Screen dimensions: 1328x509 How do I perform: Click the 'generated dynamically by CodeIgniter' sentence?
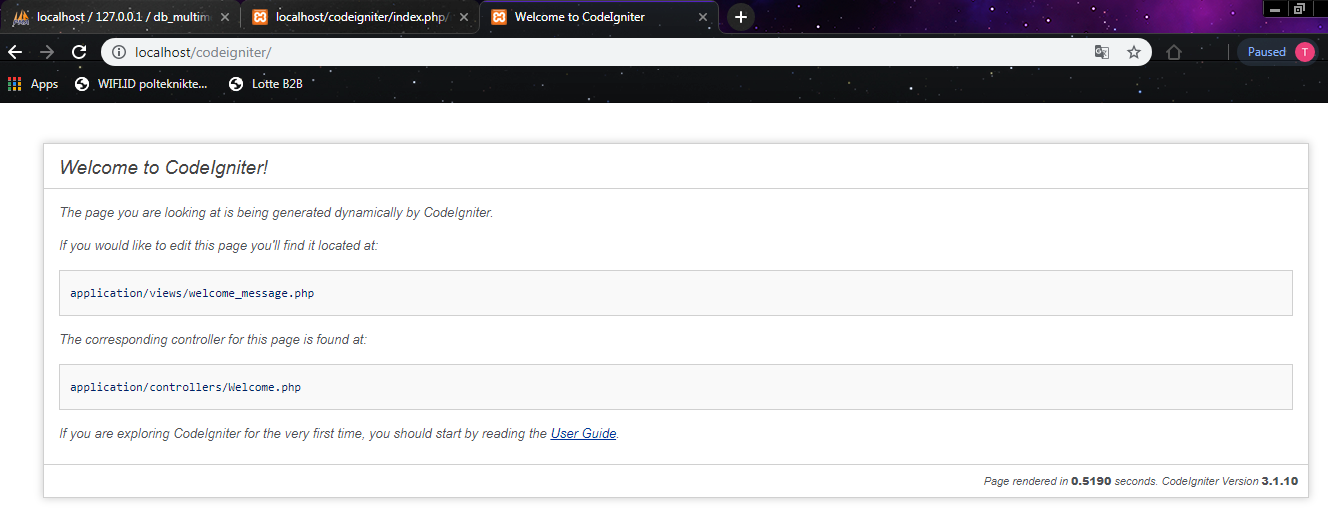tap(276, 213)
